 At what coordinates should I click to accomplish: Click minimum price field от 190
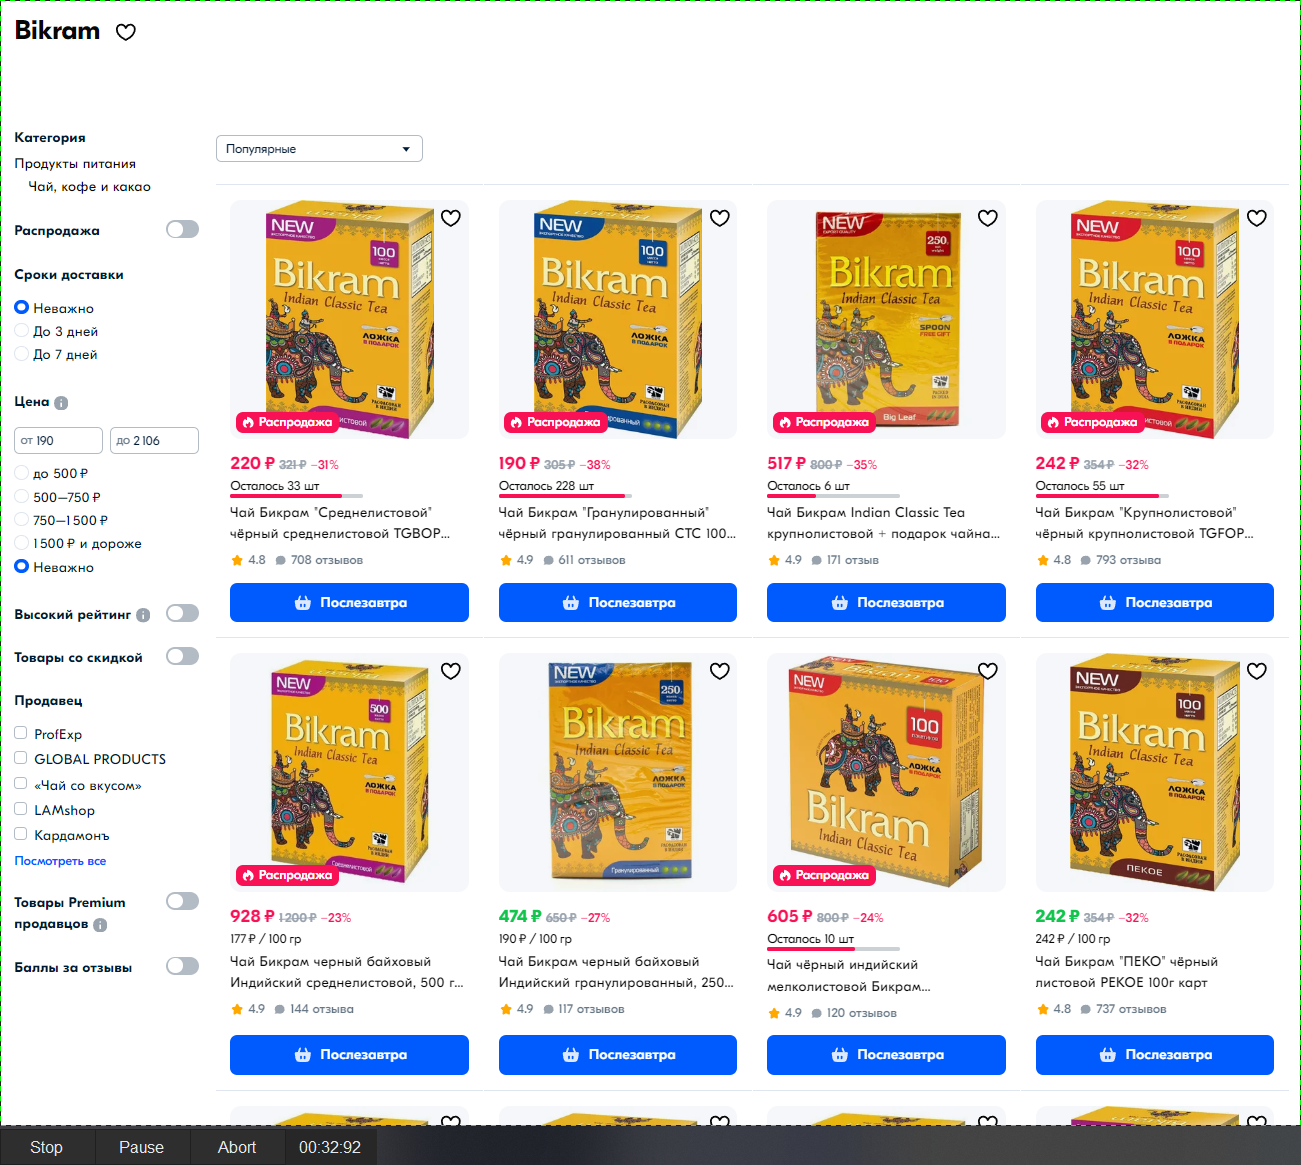[59, 440]
